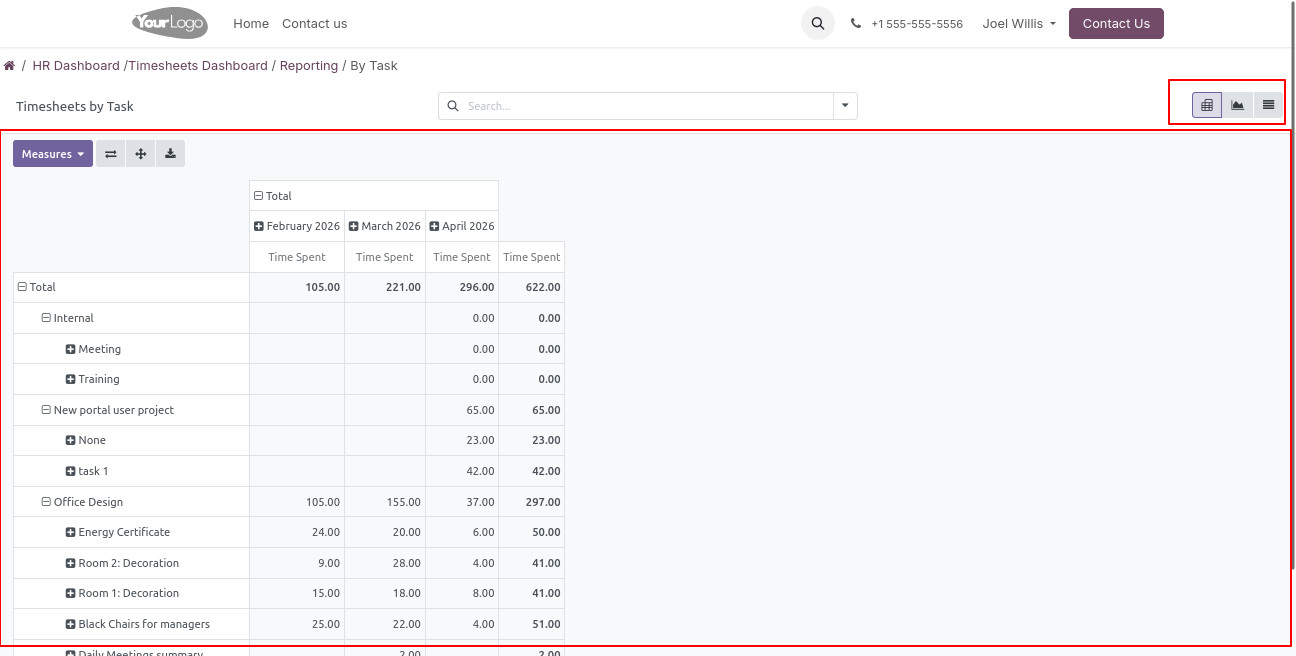Switch to list view icon
The image size is (1296, 656).
pos(1268,105)
